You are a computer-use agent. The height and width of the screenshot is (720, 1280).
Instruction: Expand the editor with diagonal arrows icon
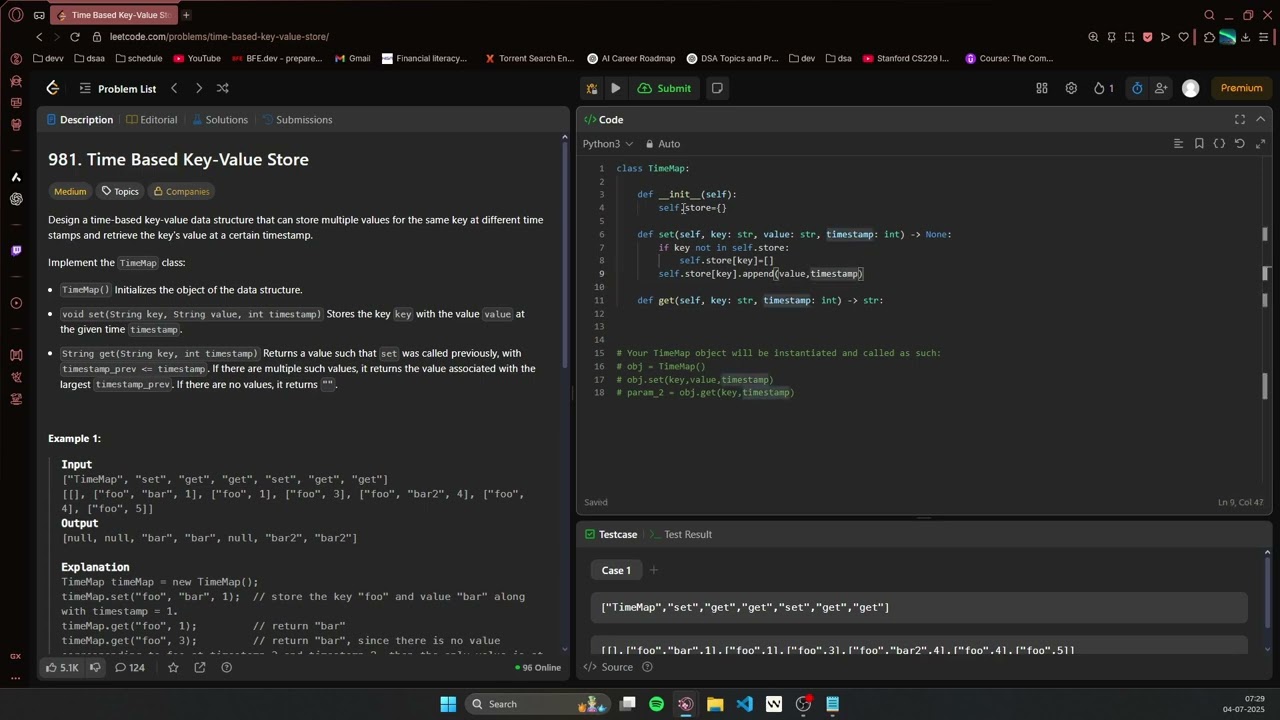(x=1260, y=144)
